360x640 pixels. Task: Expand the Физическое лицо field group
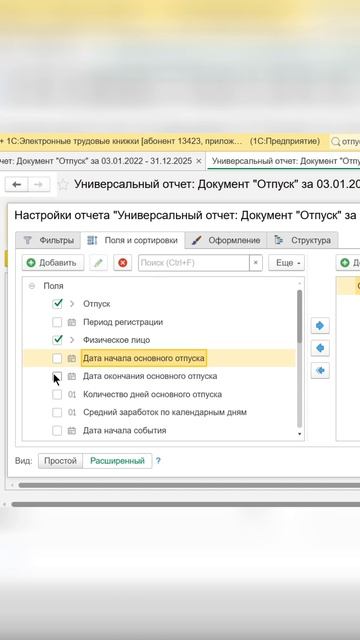coord(72,340)
